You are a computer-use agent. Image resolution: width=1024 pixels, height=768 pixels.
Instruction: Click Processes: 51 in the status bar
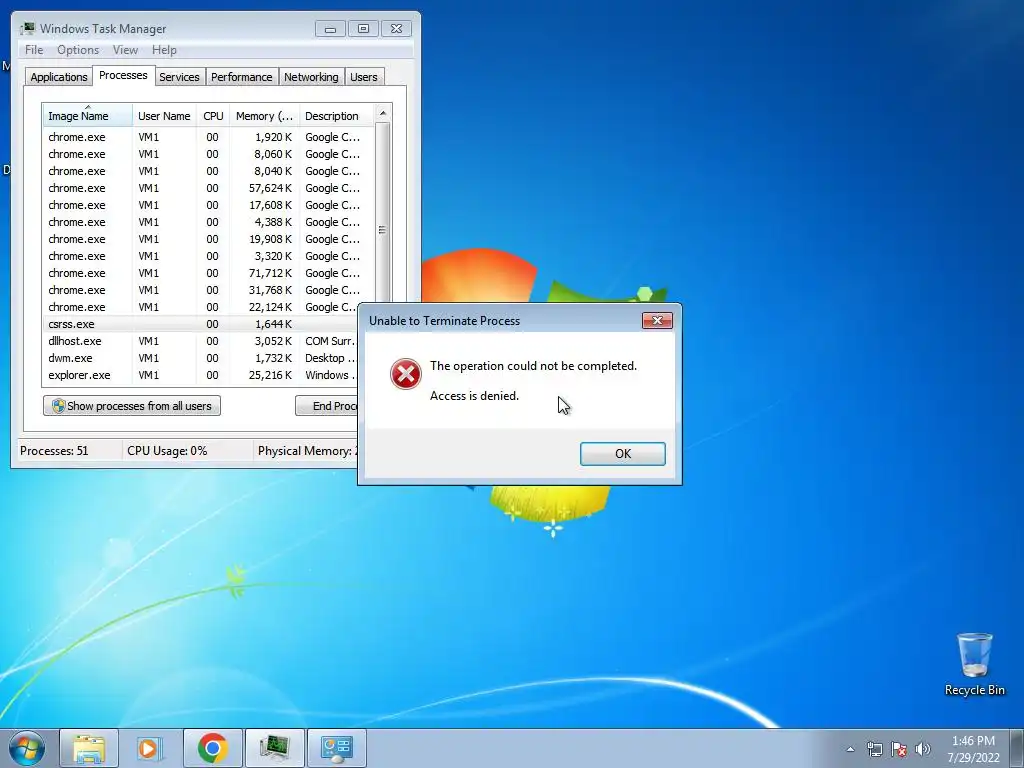click(54, 451)
